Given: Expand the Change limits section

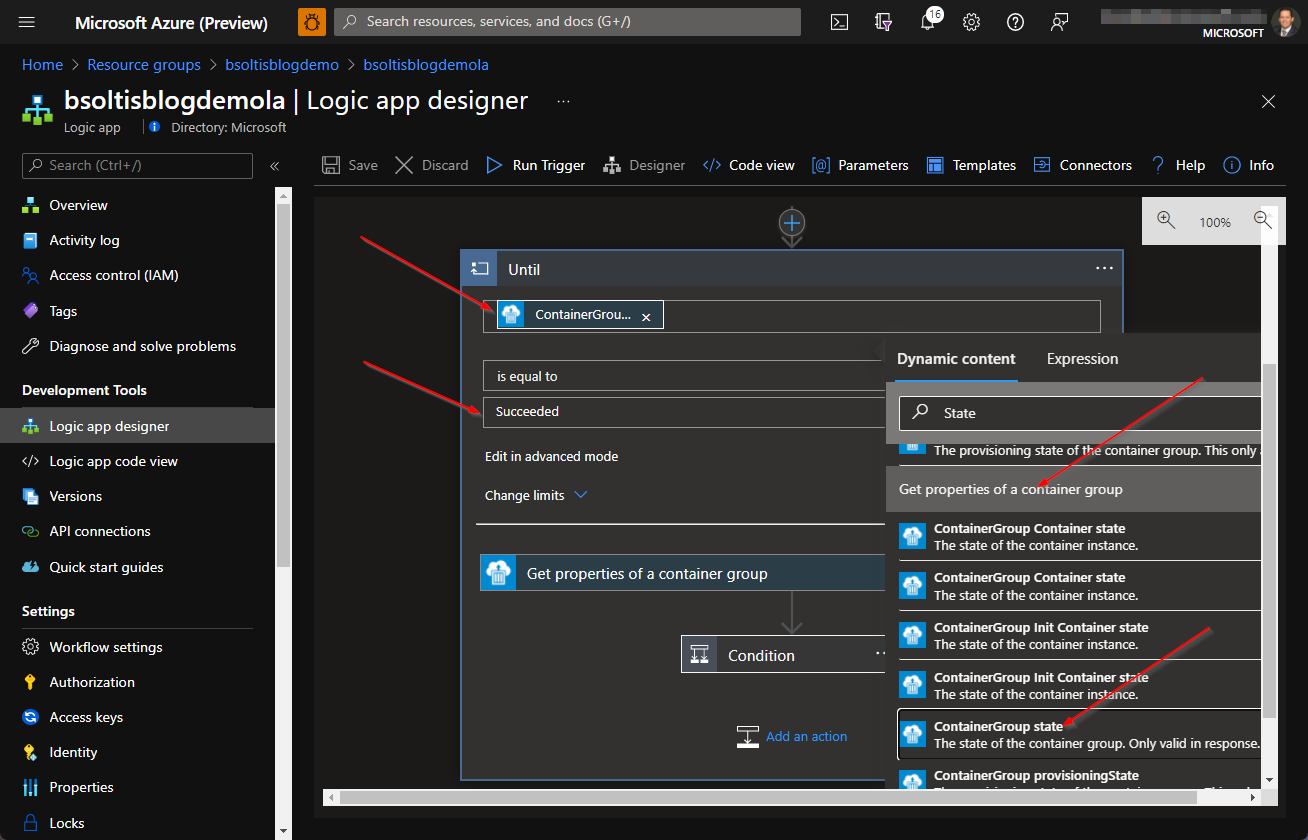Looking at the screenshot, I should click(535, 495).
